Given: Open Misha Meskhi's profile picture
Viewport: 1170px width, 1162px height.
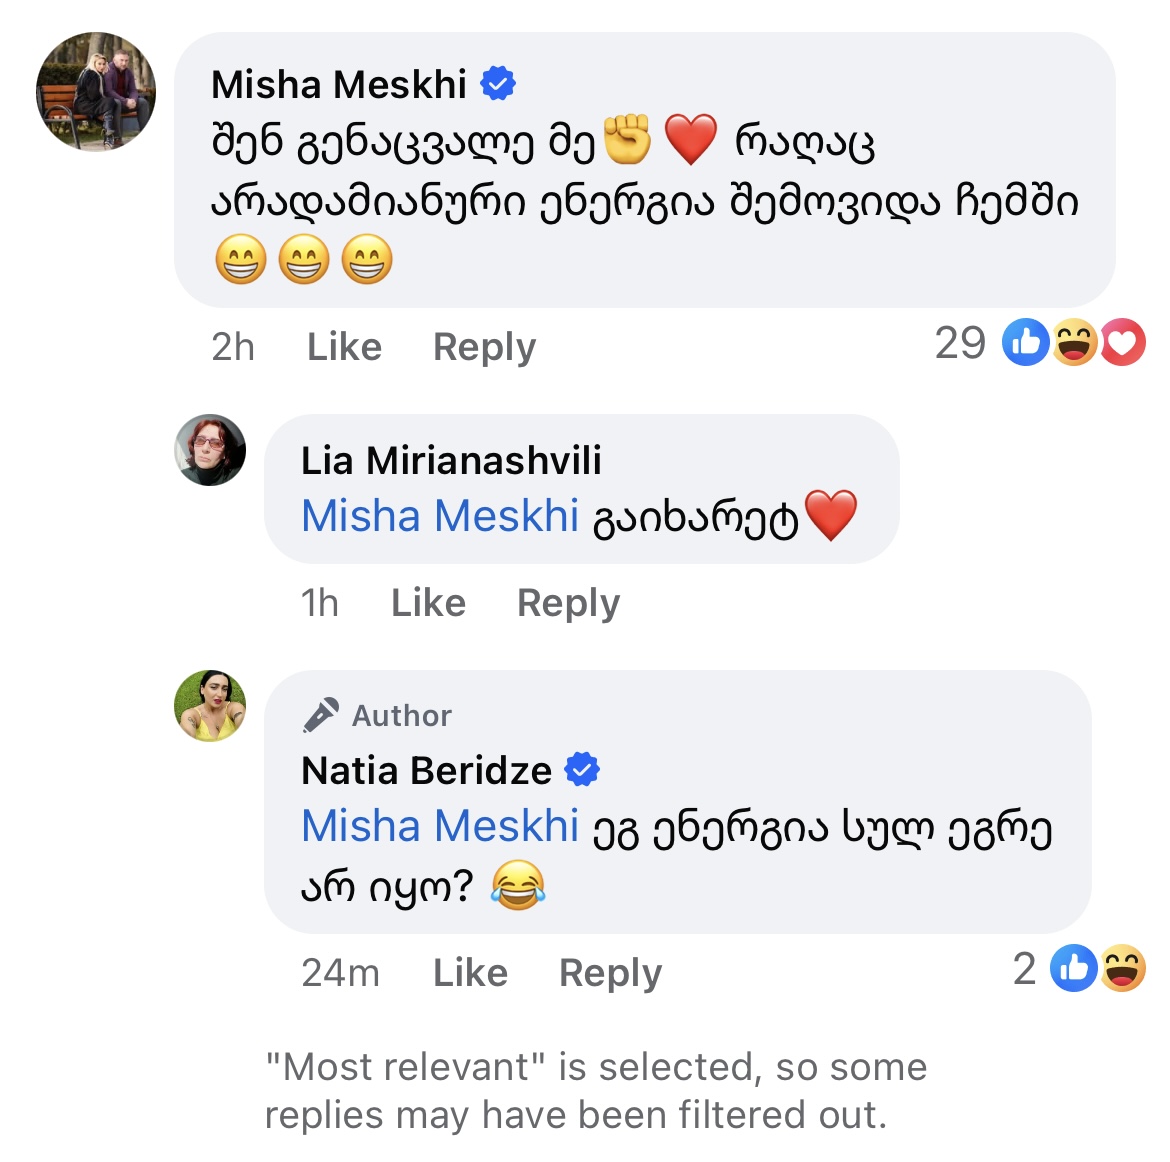Looking at the screenshot, I should click(96, 92).
